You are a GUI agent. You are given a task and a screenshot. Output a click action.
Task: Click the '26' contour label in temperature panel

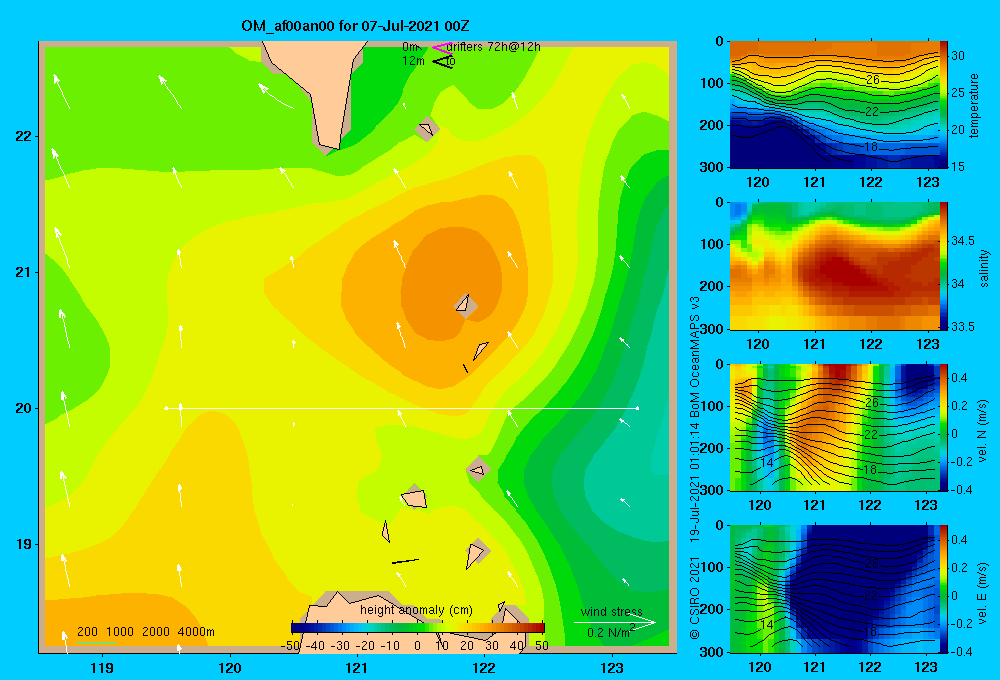click(x=872, y=80)
